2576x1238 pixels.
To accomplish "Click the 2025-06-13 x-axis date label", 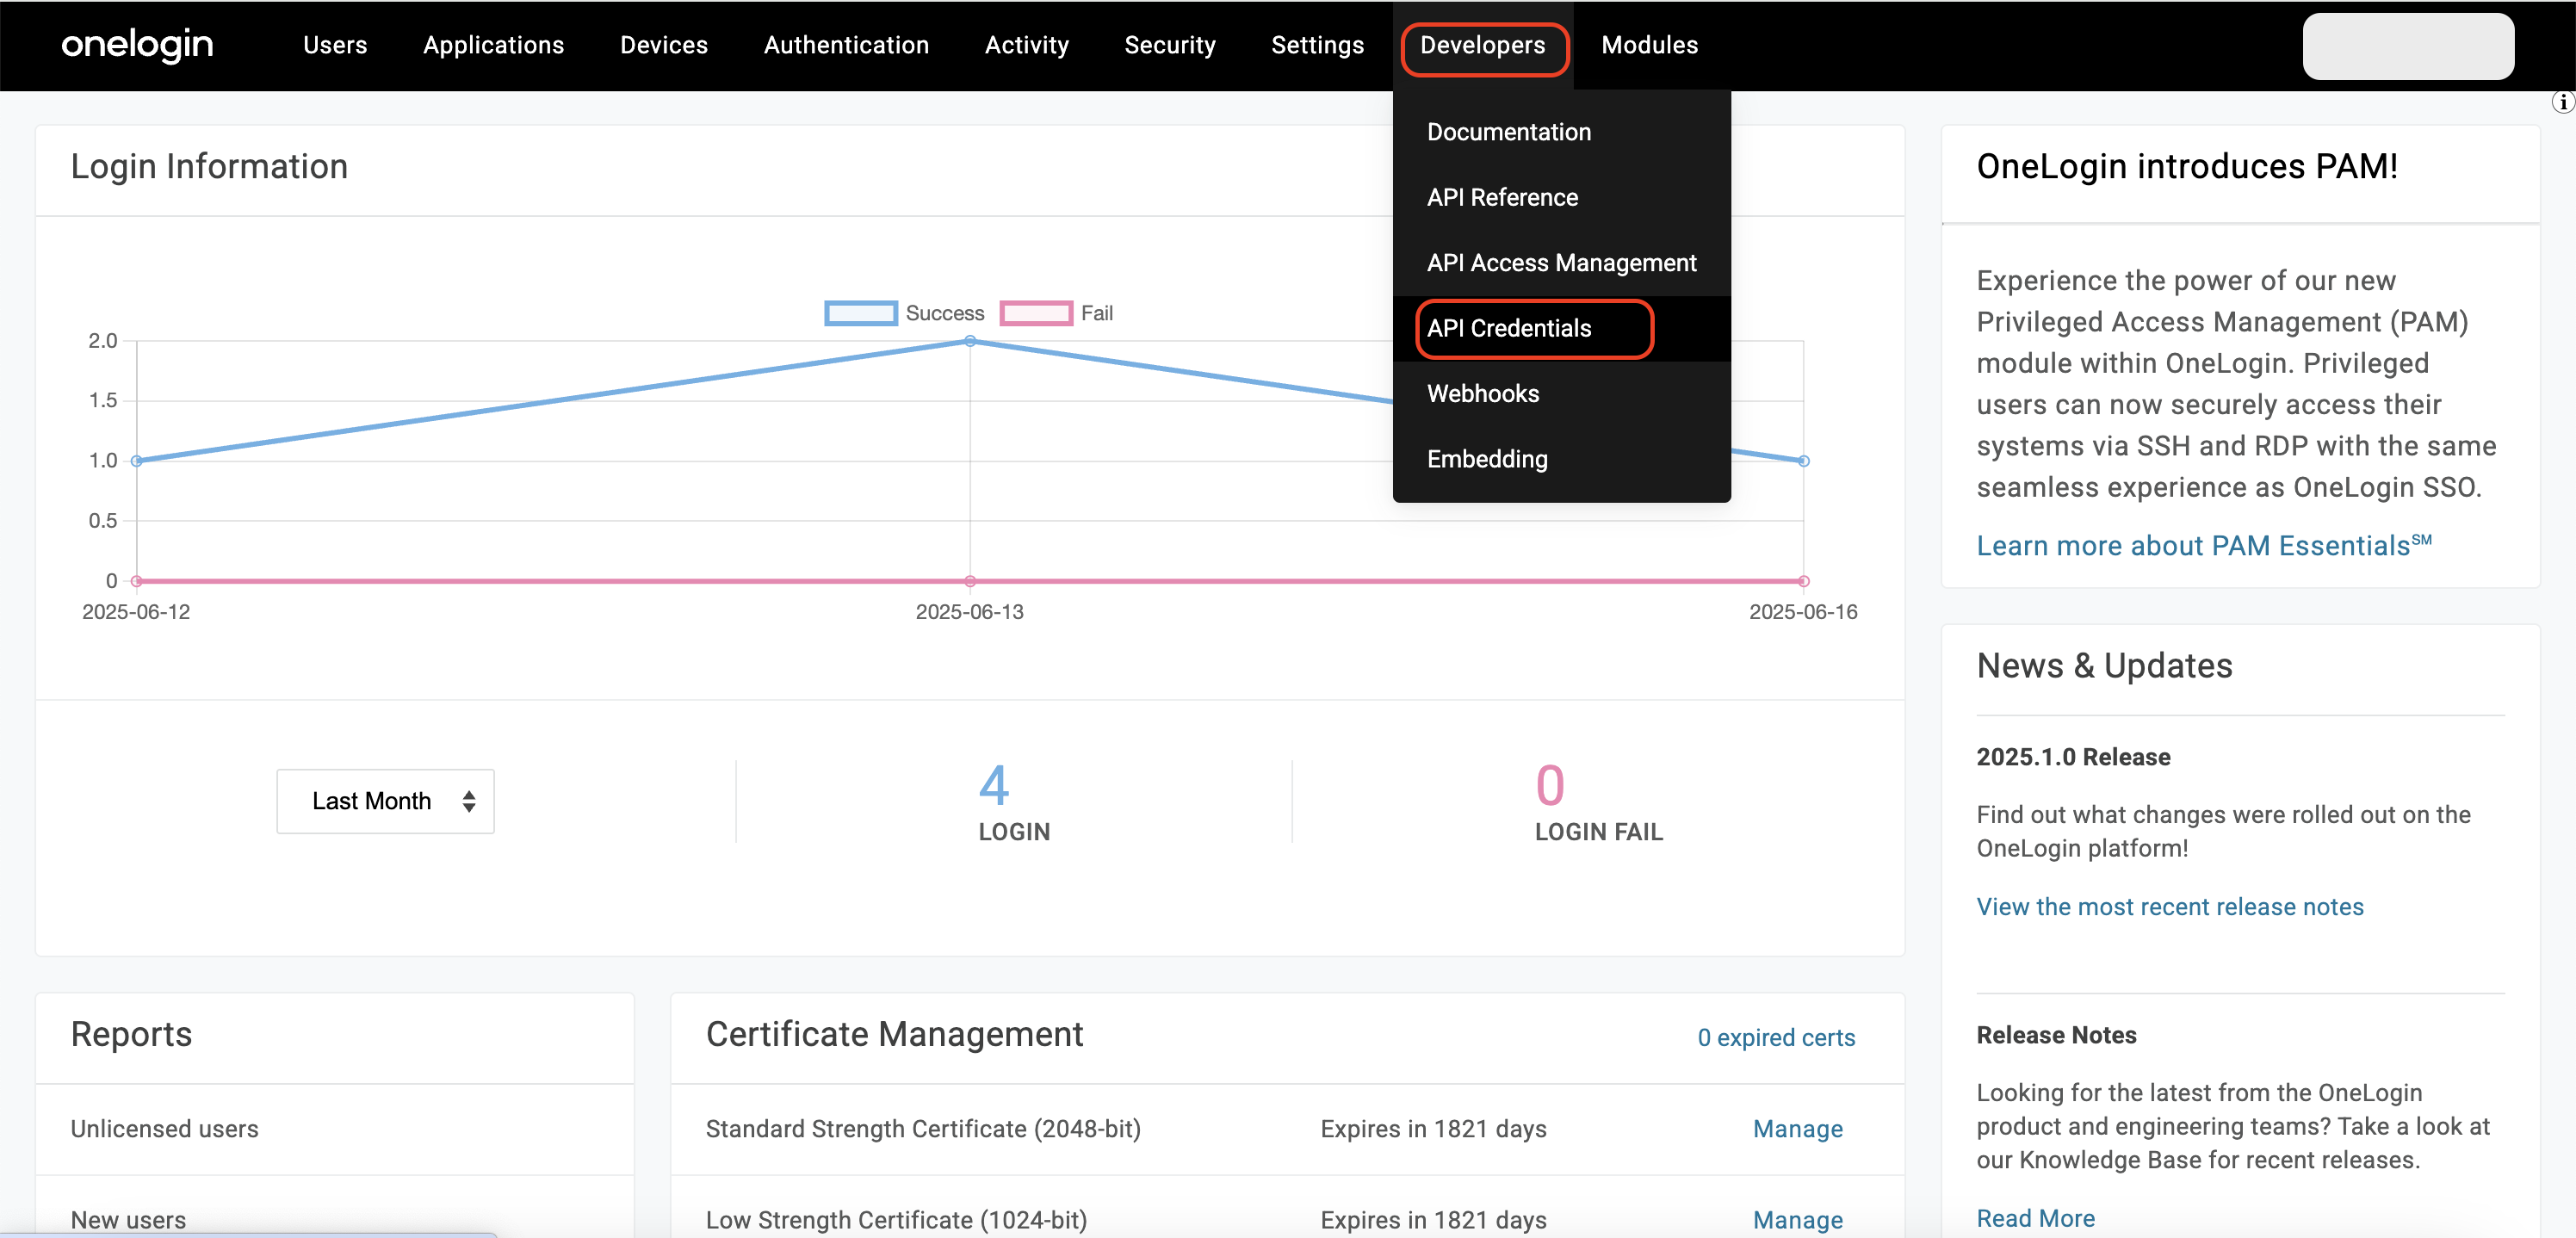I will [x=970, y=612].
